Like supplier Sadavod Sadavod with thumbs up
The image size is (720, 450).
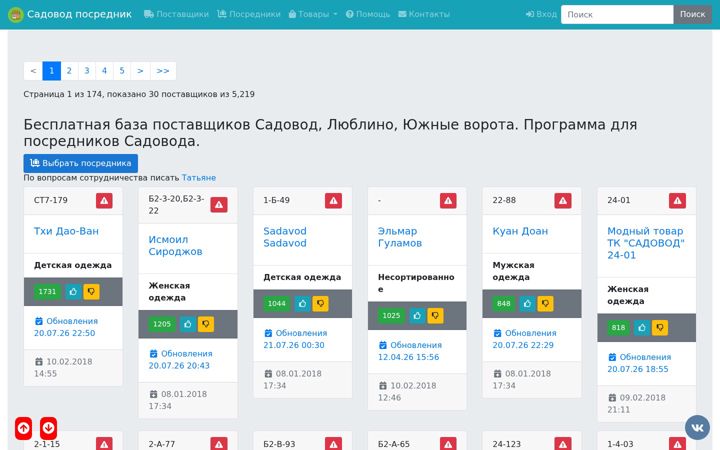pyautogui.click(x=302, y=304)
